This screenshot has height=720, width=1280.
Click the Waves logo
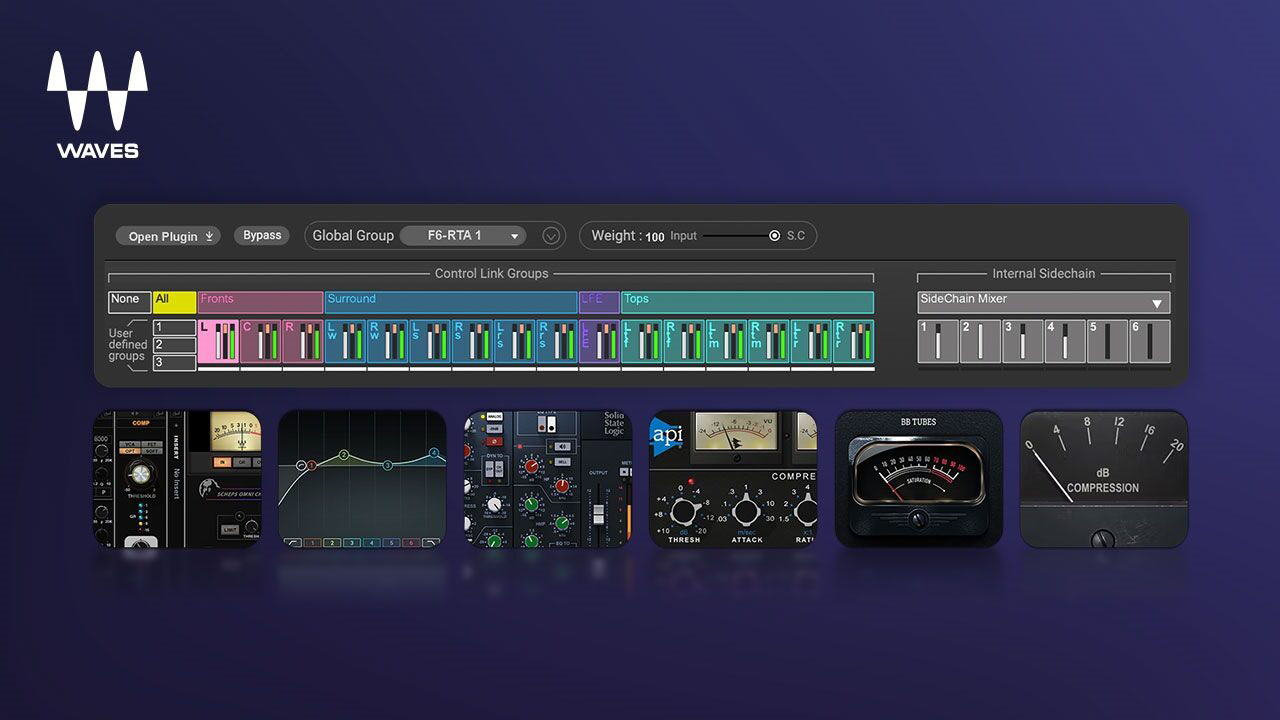[97, 104]
